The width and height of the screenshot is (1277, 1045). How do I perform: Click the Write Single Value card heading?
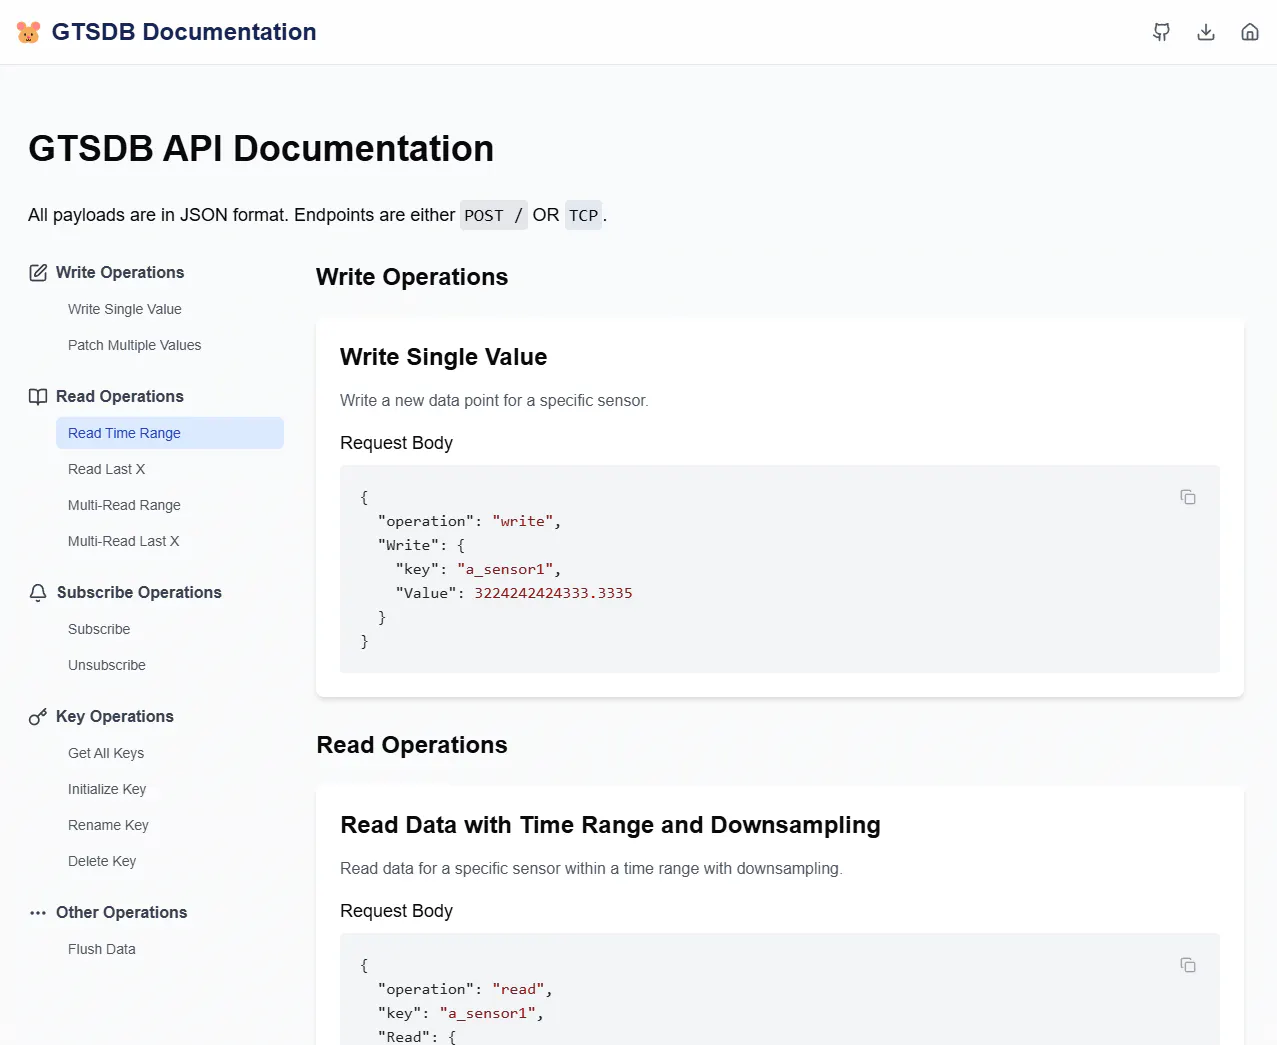443,357
